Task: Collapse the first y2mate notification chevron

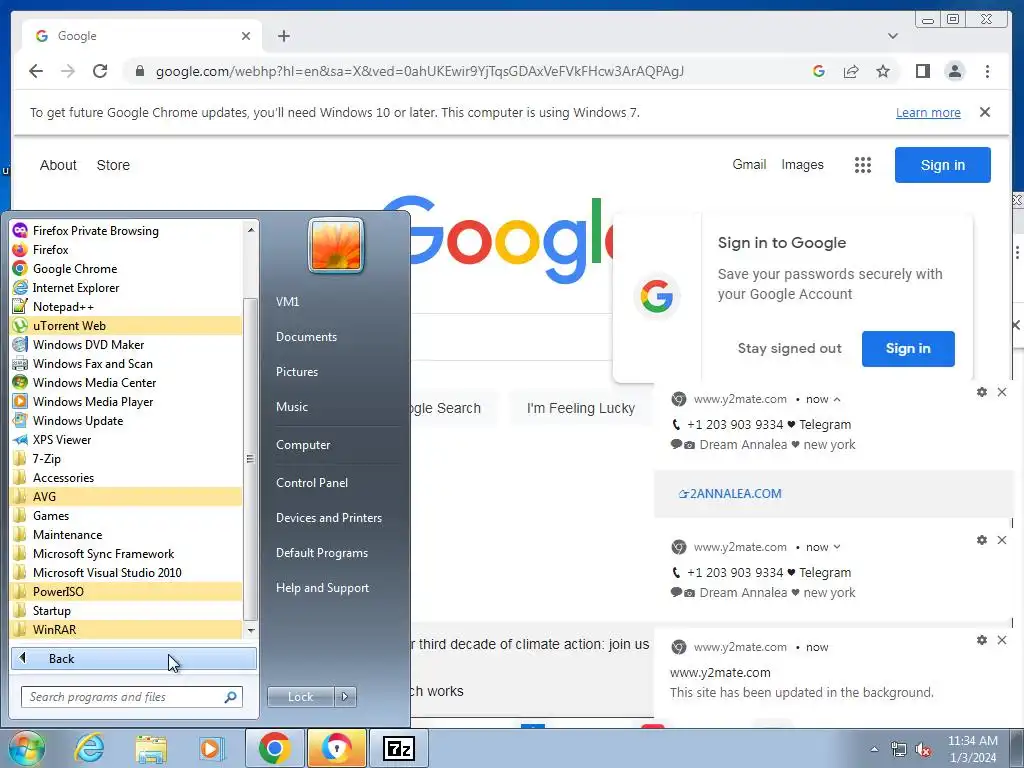Action: pos(837,399)
